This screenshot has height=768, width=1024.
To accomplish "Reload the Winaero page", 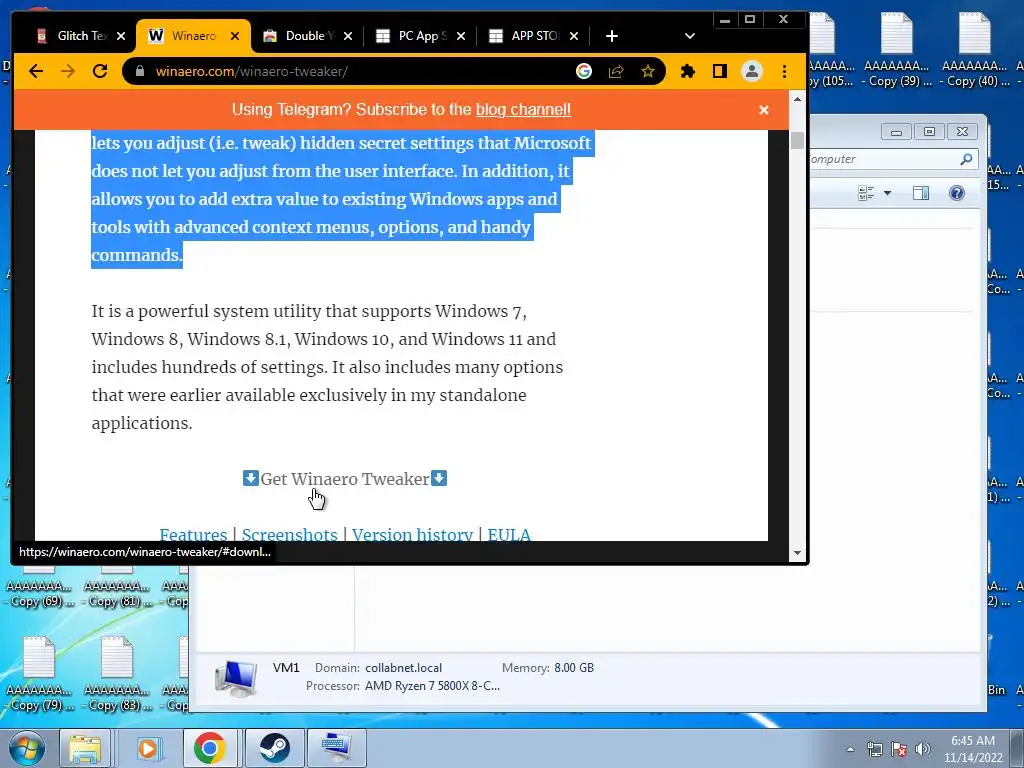I will (x=100, y=71).
